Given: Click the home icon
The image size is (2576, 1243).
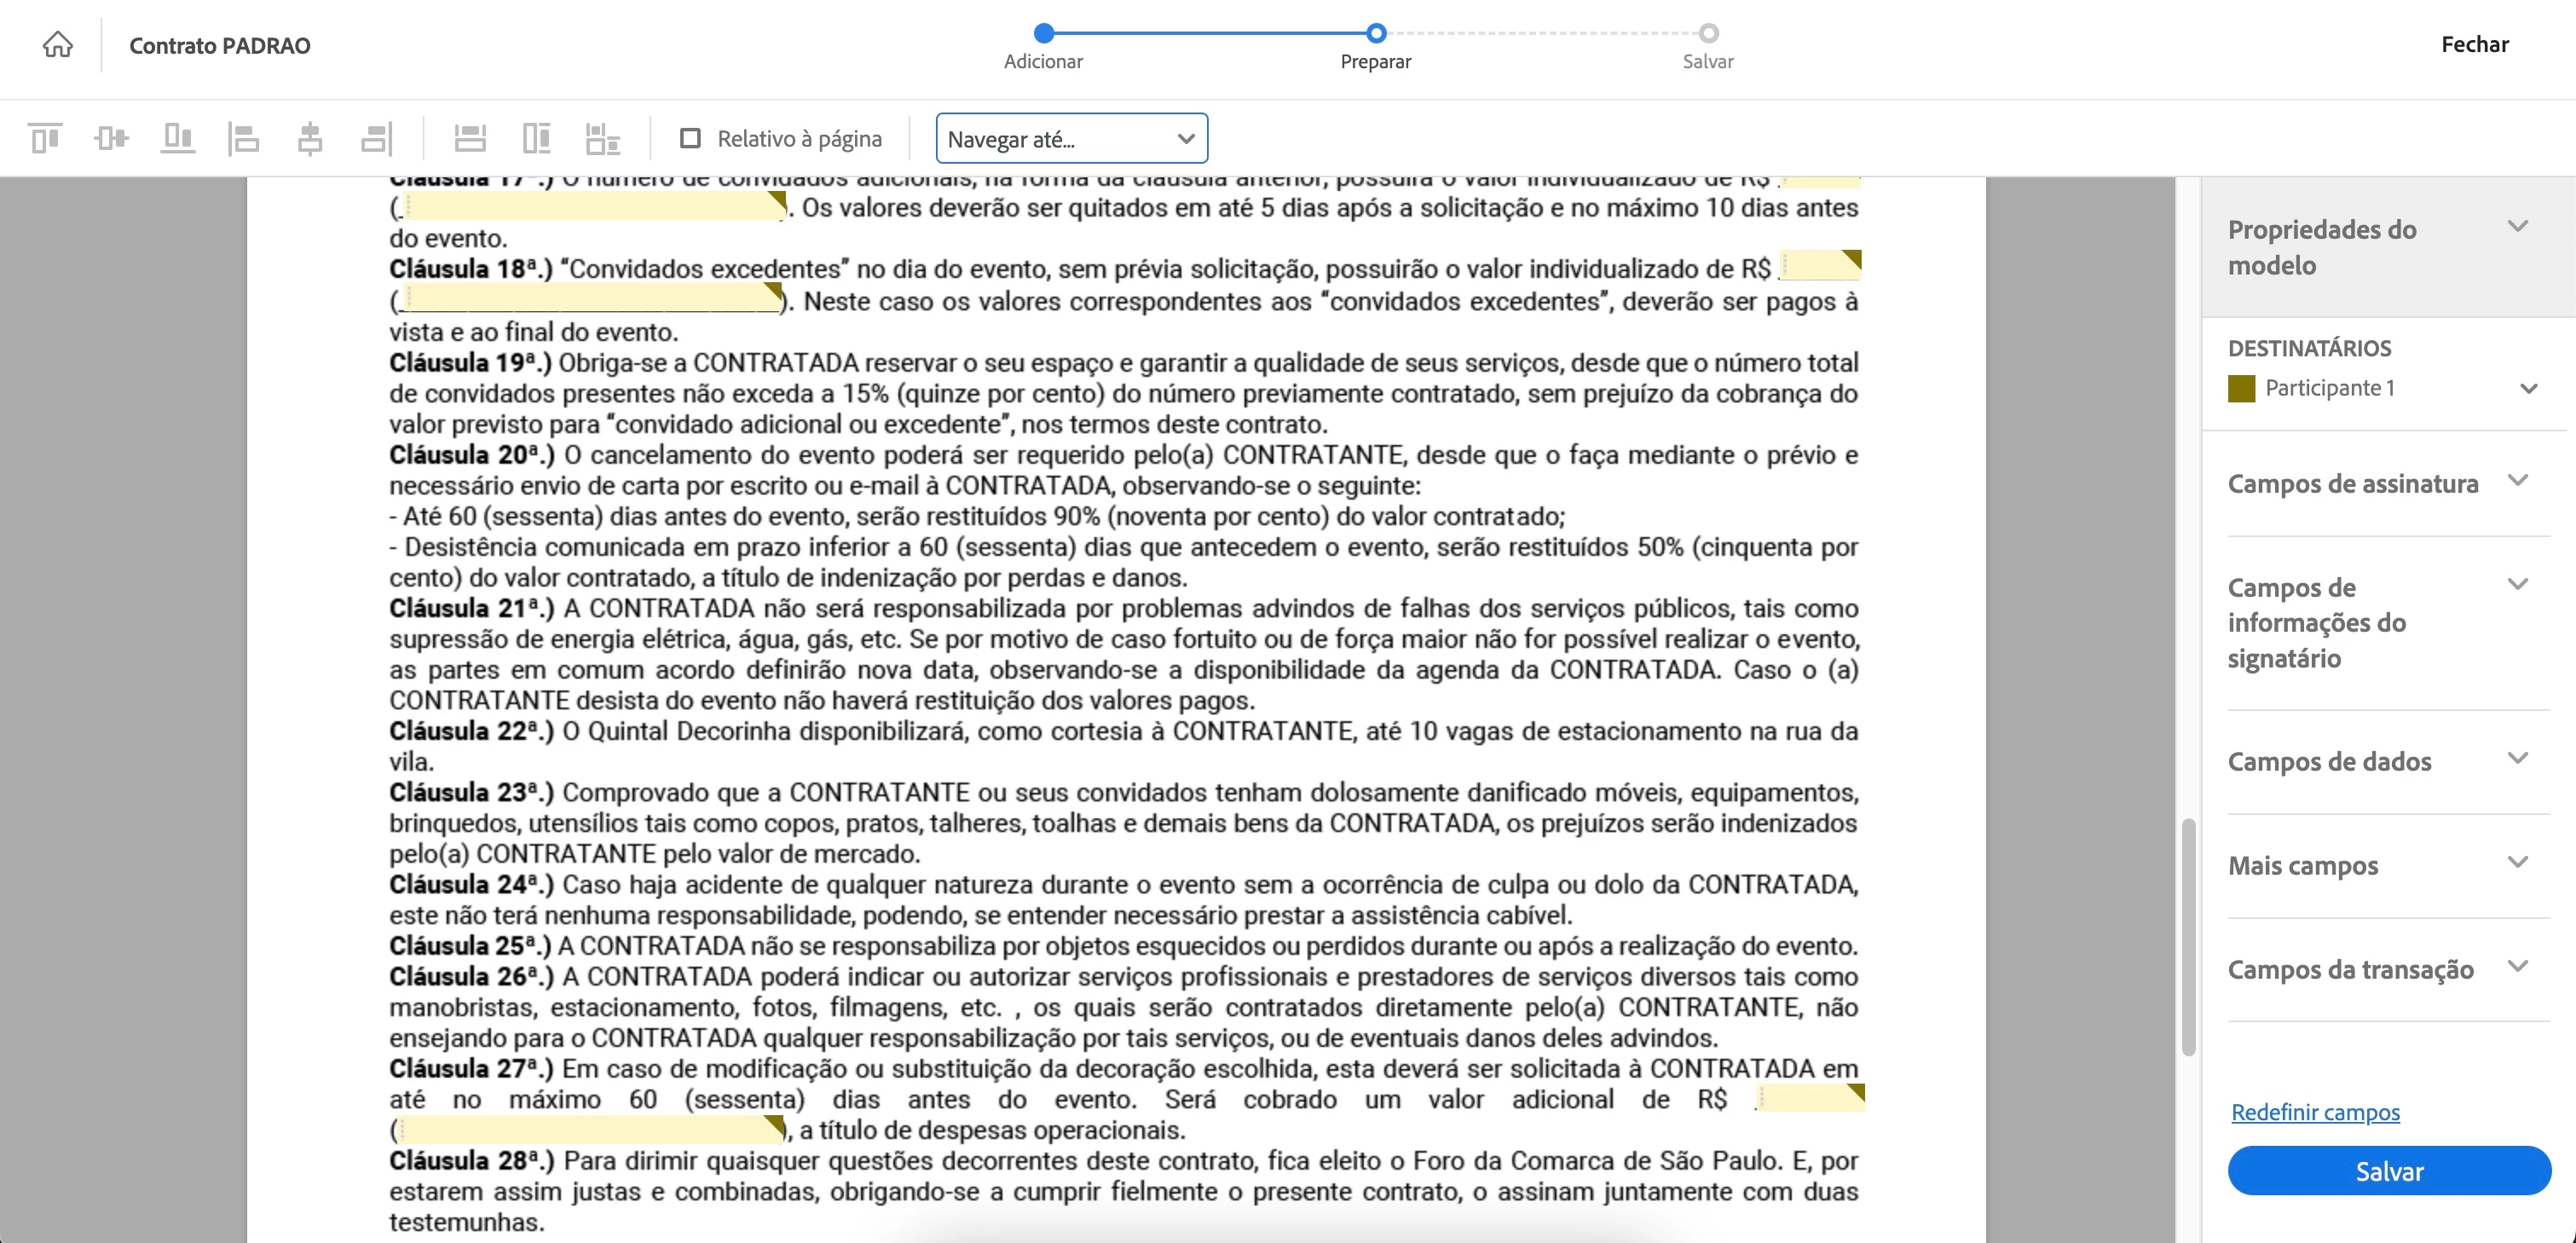Looking at the screenshot, I should click(x=57, y=45).
